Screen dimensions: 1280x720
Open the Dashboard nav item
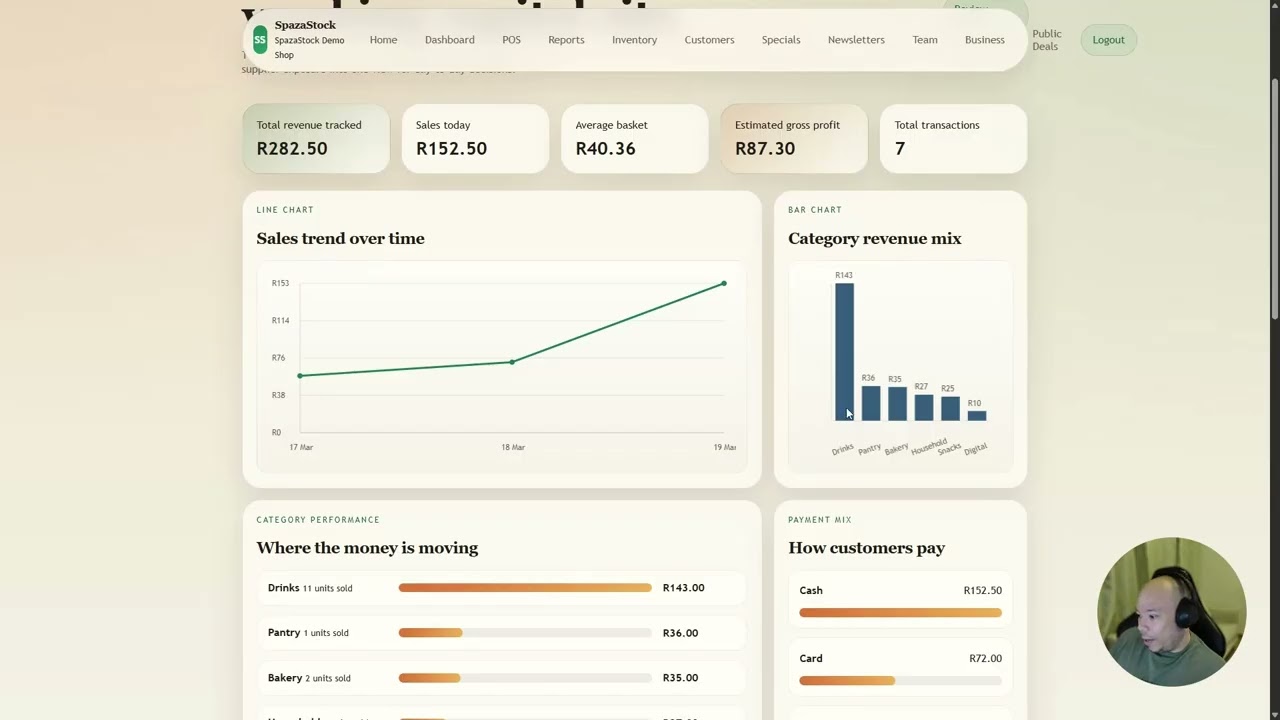450,40
